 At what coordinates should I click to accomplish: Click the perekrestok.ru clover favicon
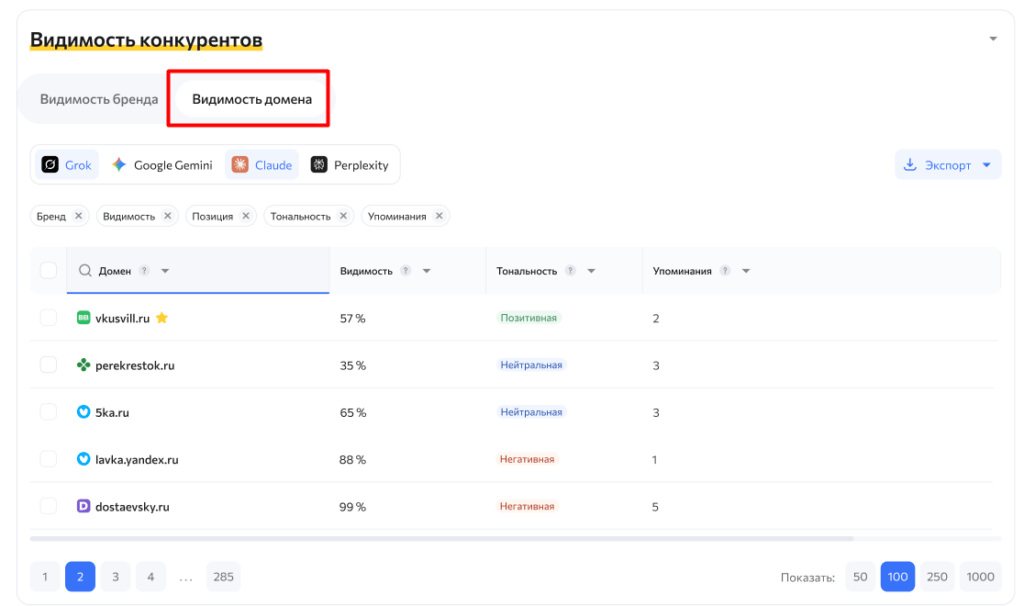click(84, 366)
